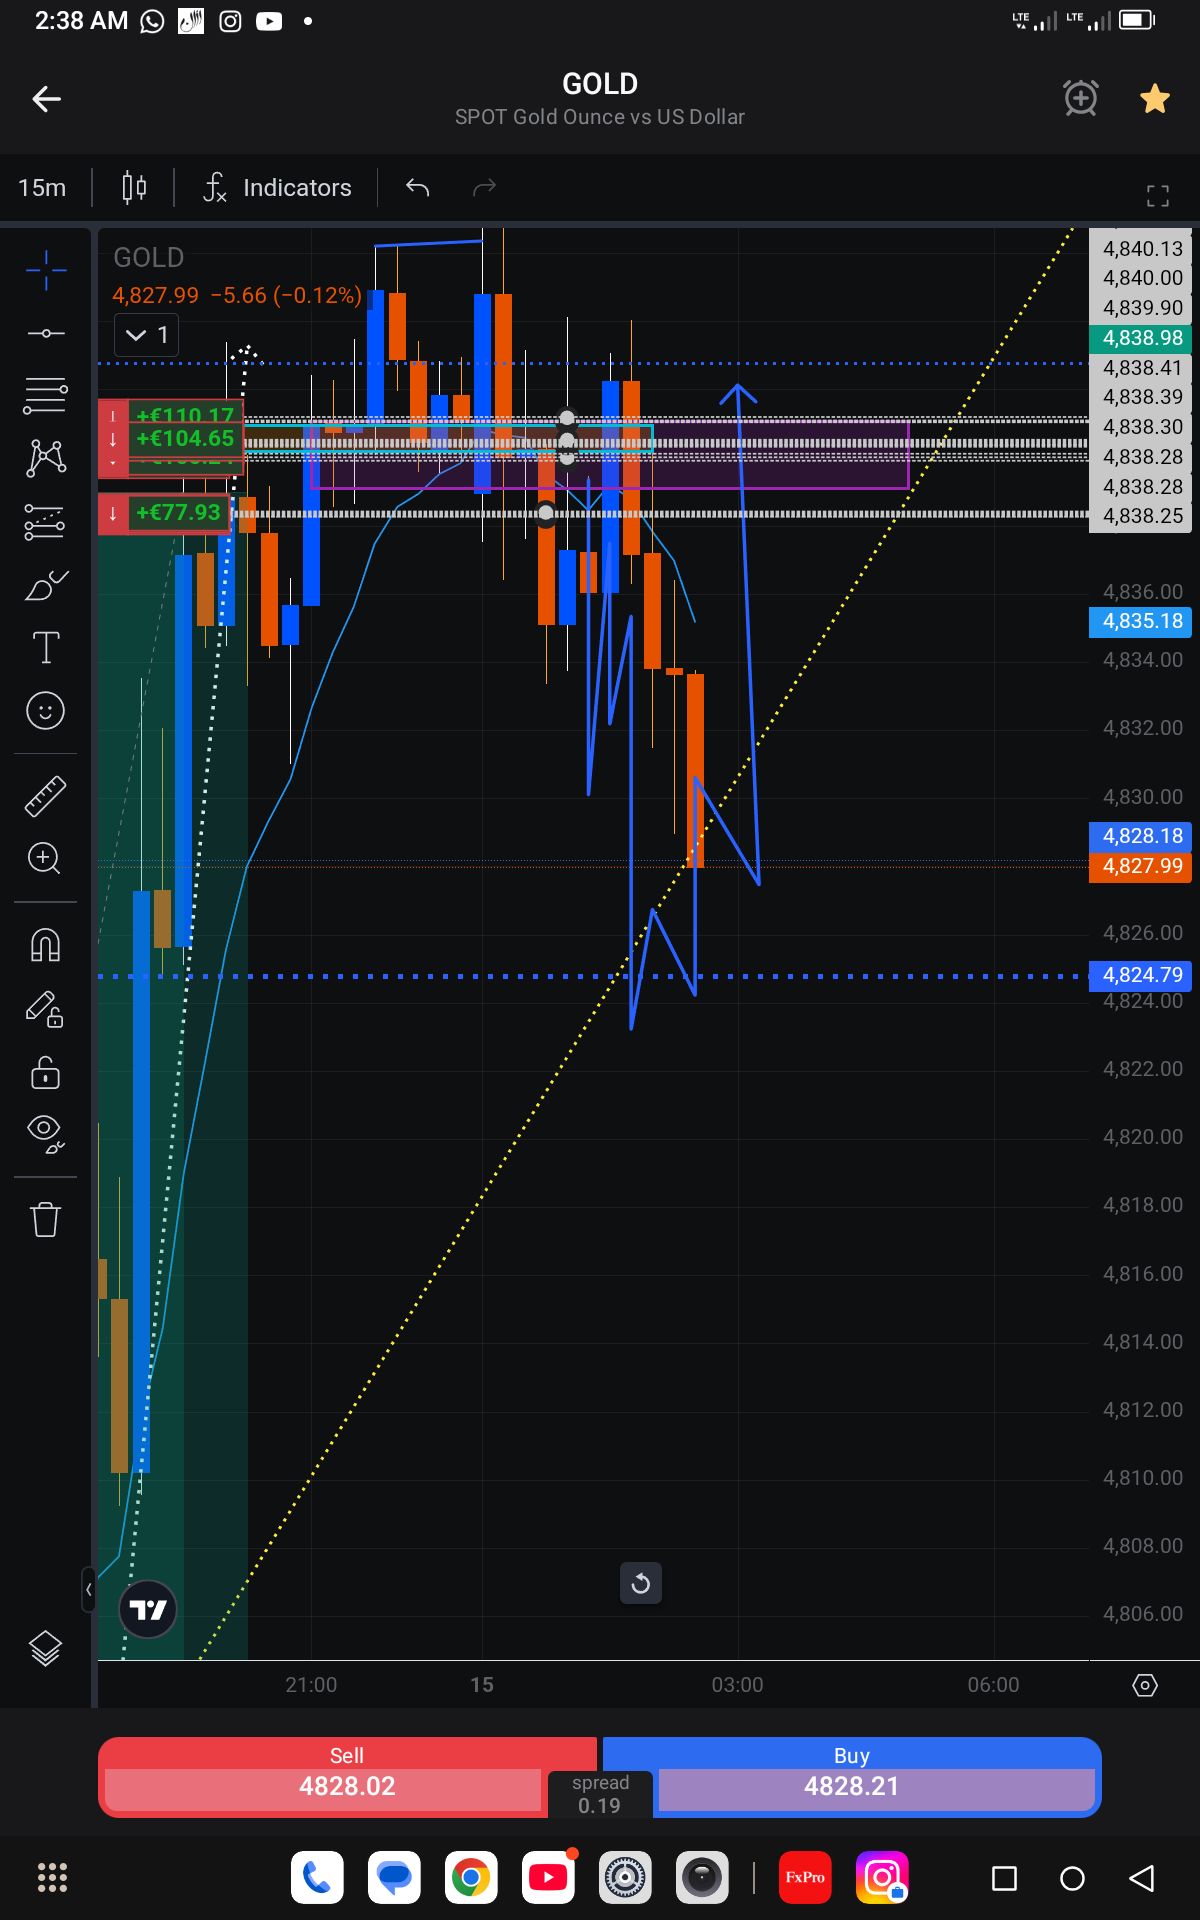
Task: Open the candlestick chart type menu
Action: [134, 188]
